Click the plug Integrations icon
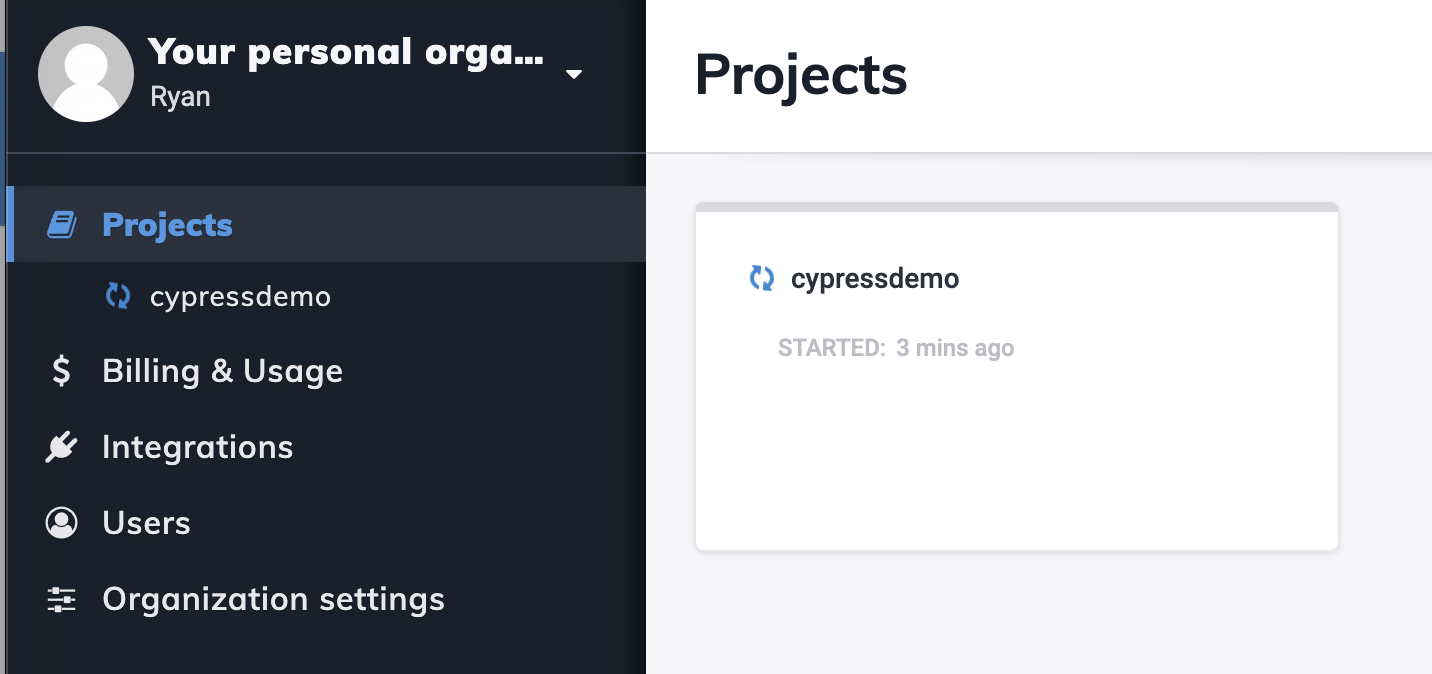1432x674 pixels. [x=62, y=447]
